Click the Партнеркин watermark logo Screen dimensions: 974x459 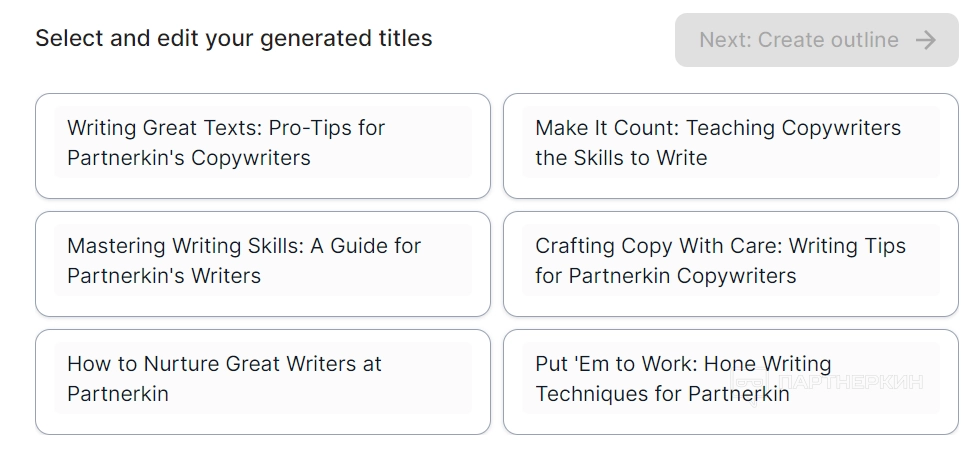tap(830, 382)
